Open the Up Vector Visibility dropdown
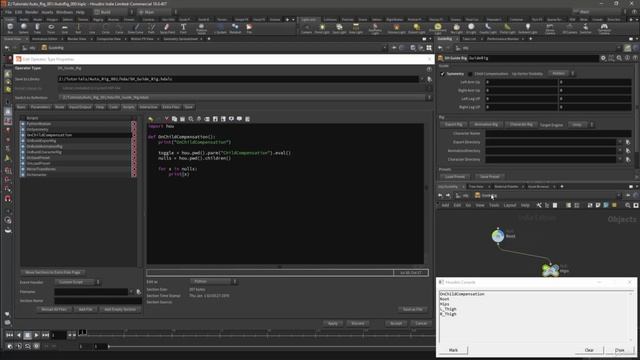The width and height of the screenshot is (640, 360). 561,73
